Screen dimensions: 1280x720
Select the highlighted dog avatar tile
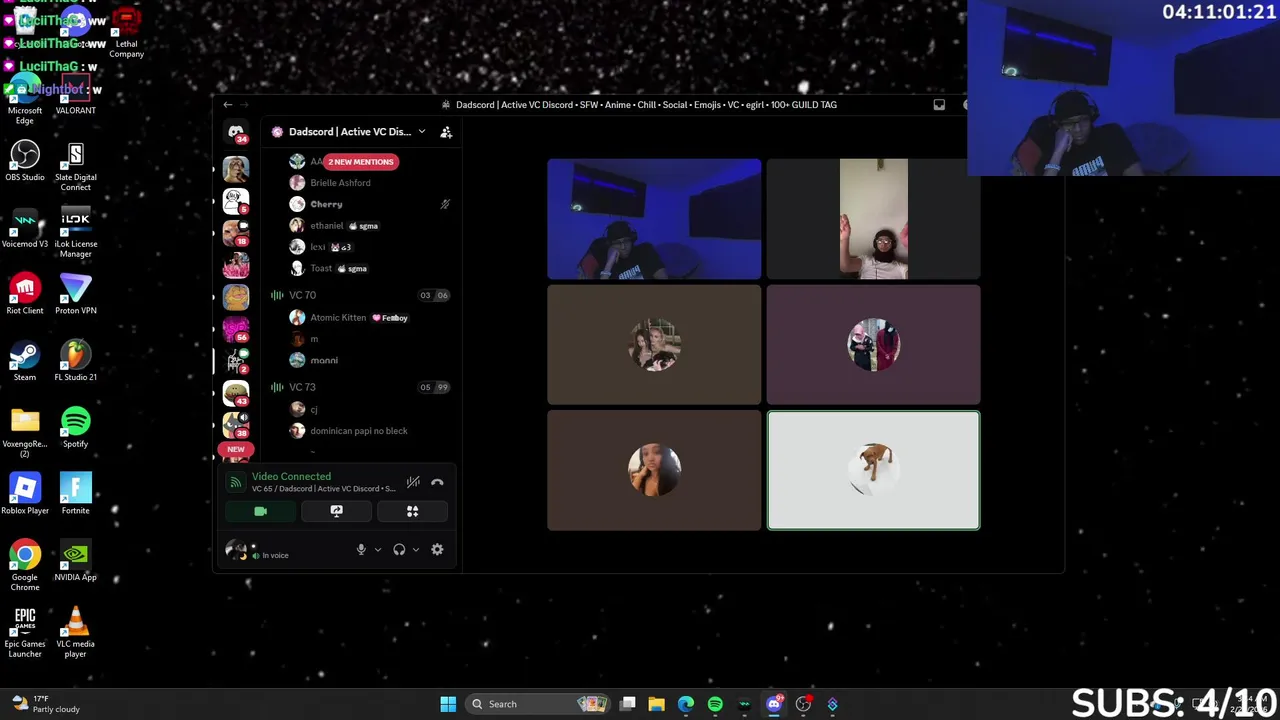point(873,470)
